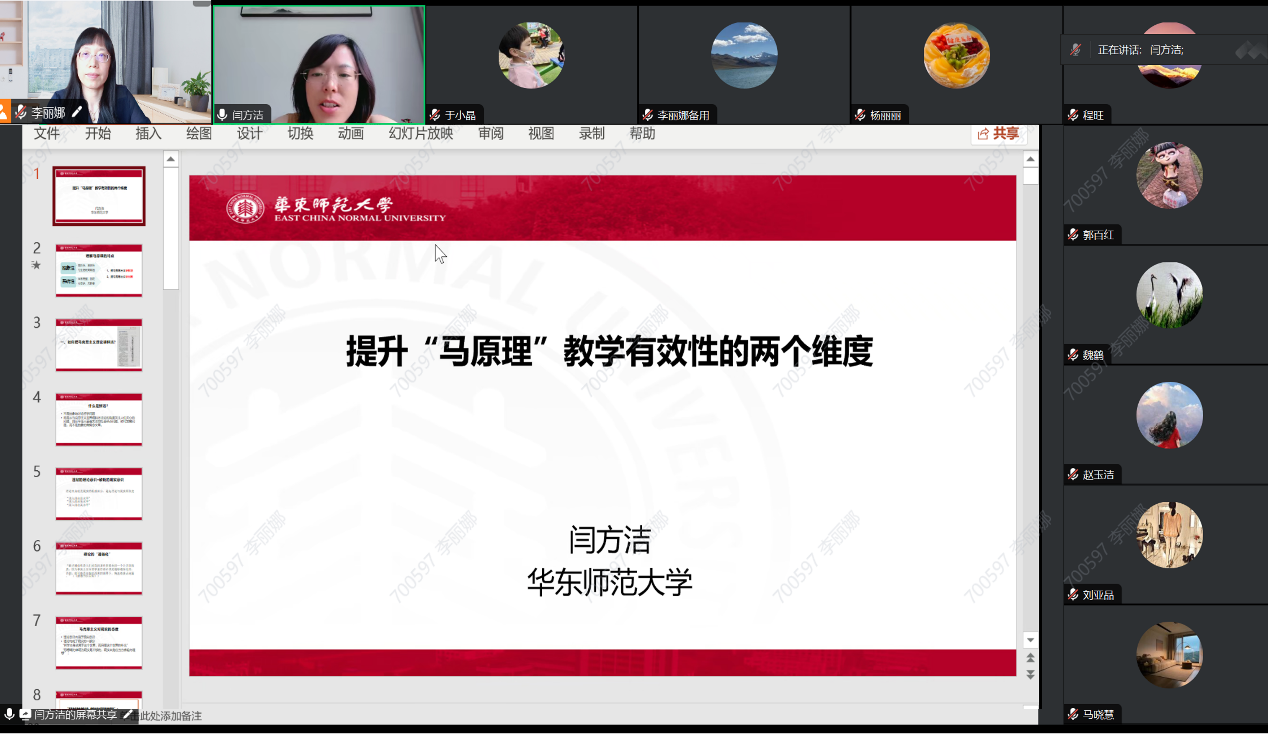Click 李丽娜's muted microphone icon
This screenshot has height=735, width=1268.
point(21,113)
